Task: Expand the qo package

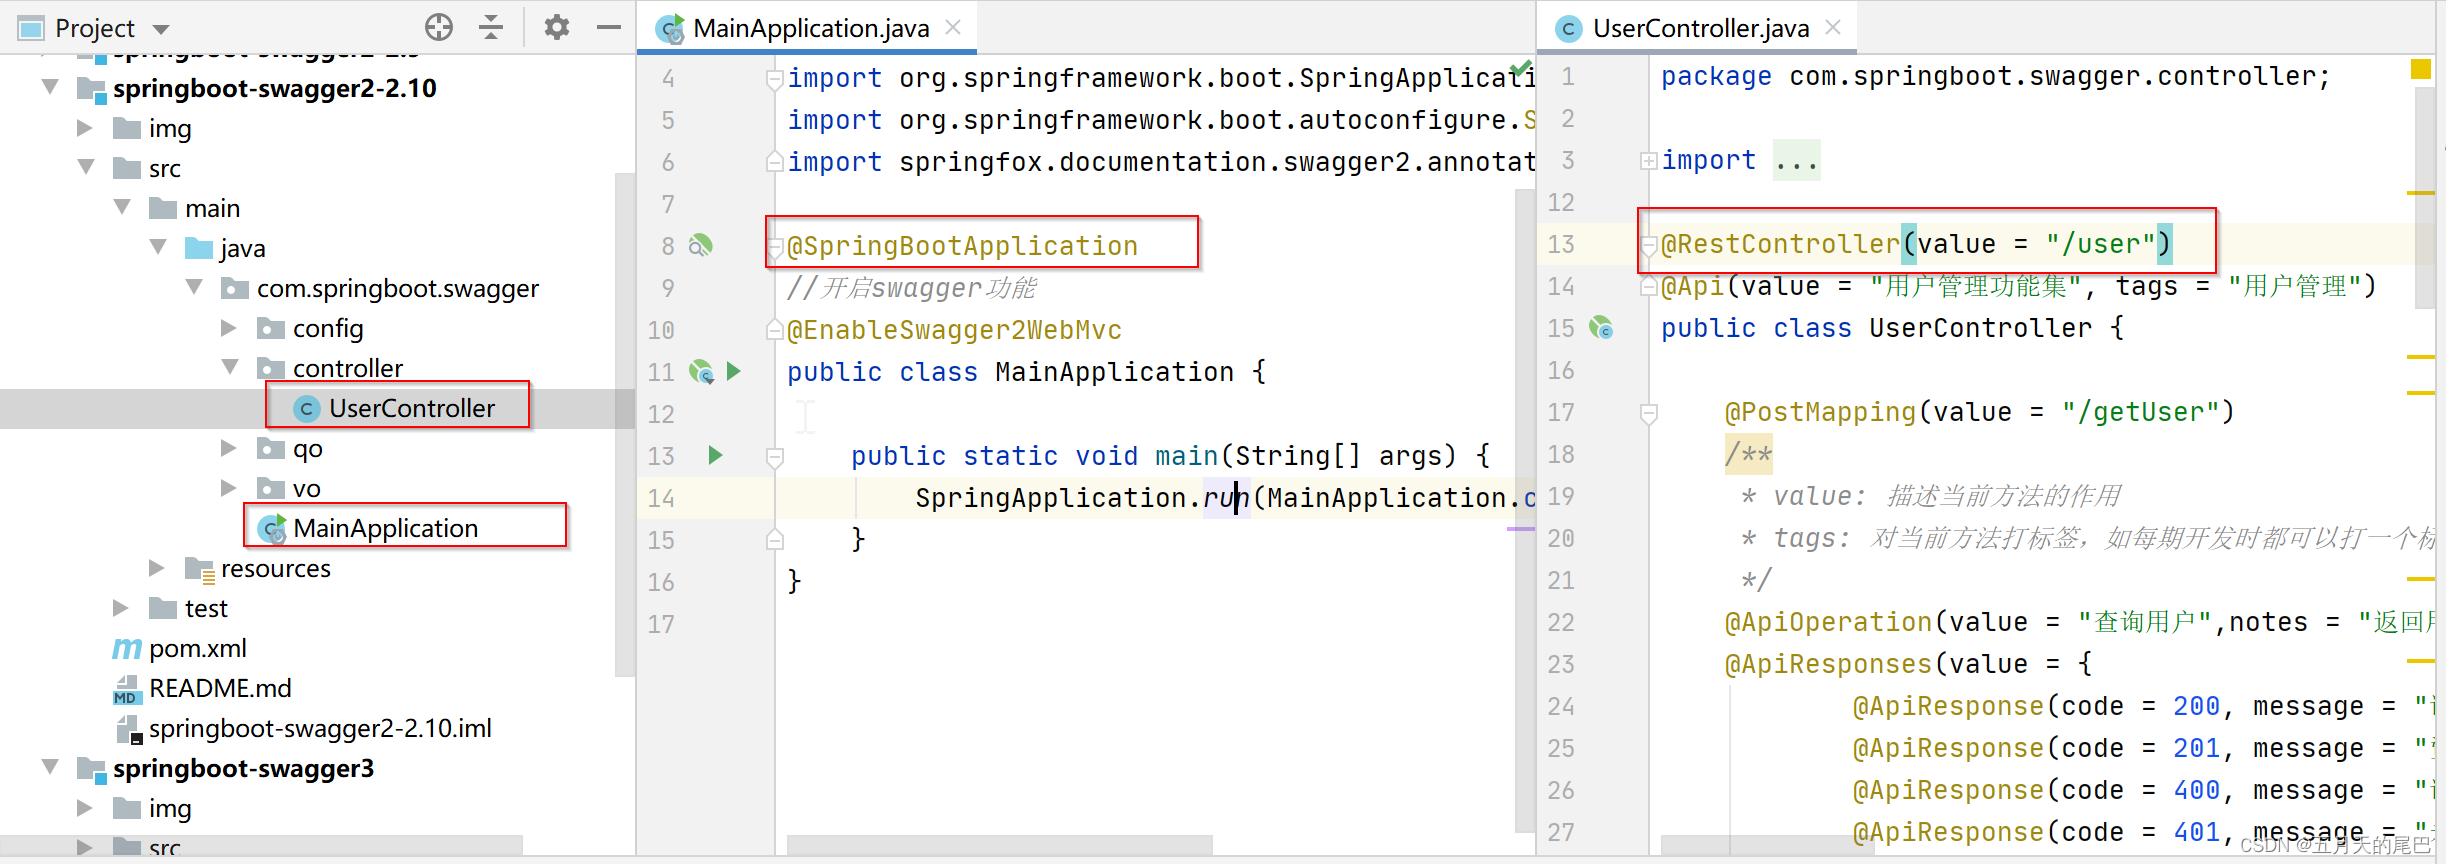Action: point(229,448)
